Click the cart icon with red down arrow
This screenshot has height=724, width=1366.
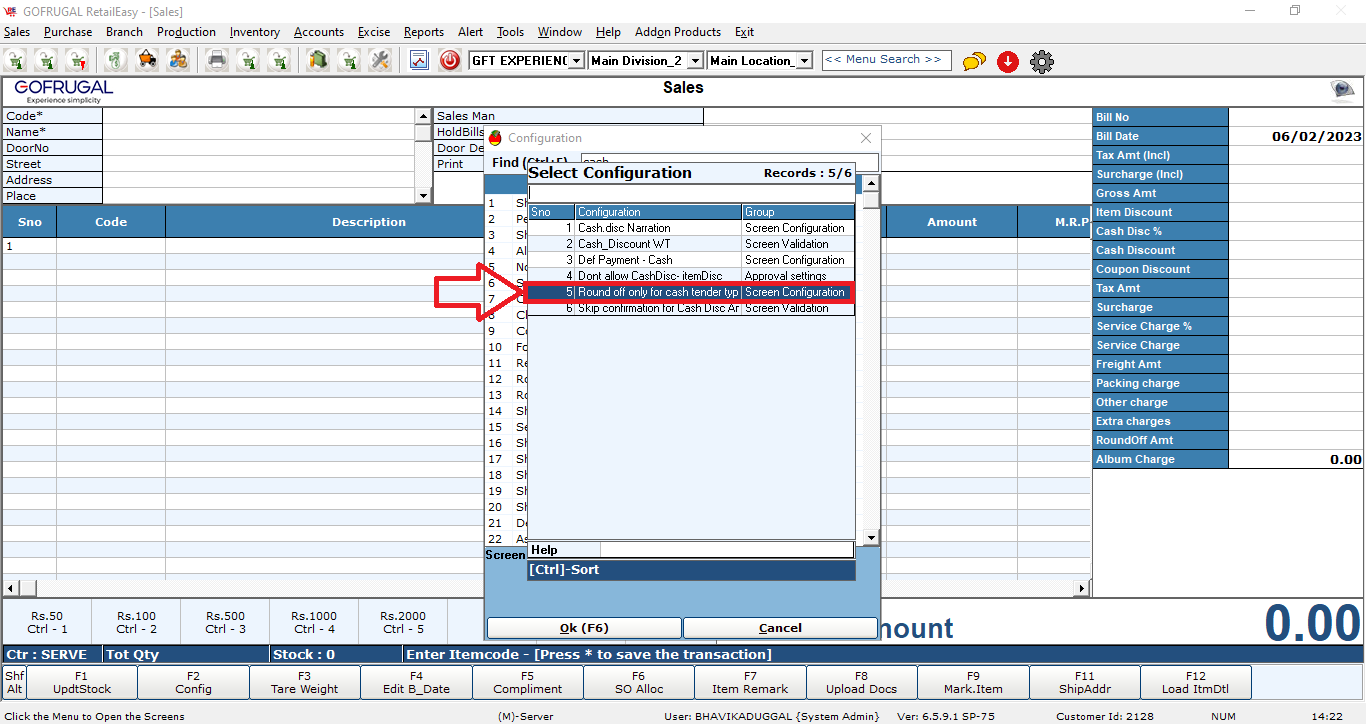coord(77,61)
